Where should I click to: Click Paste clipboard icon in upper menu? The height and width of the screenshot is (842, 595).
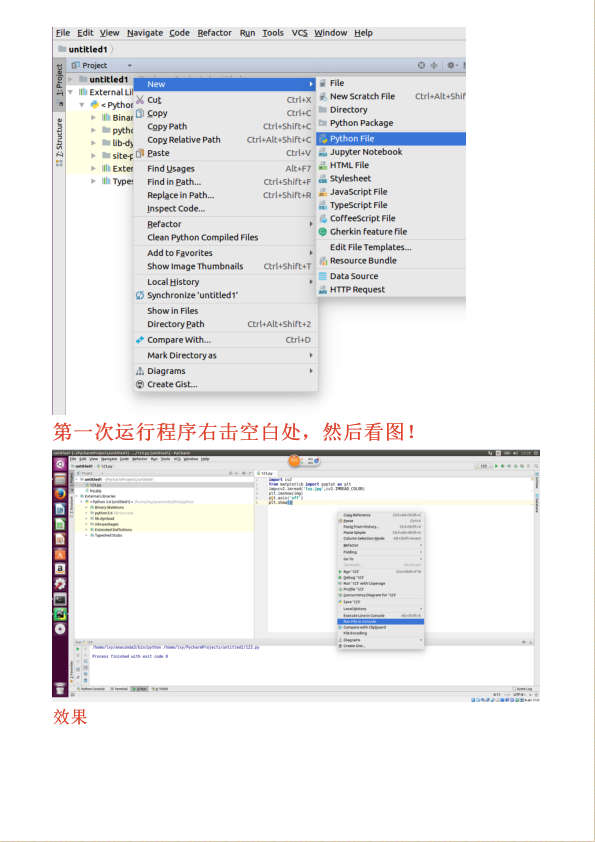tap(140, 153)
